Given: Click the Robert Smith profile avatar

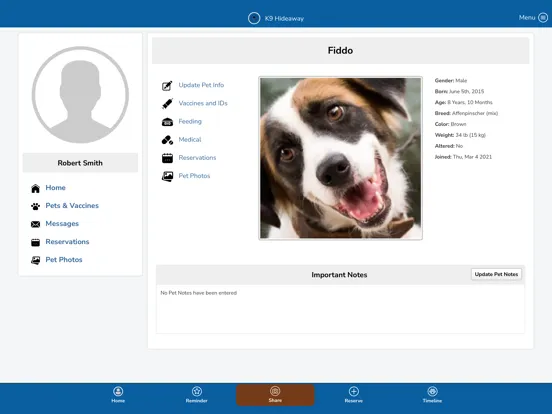Looking at the screenshot, I should [x=80, y=95].
